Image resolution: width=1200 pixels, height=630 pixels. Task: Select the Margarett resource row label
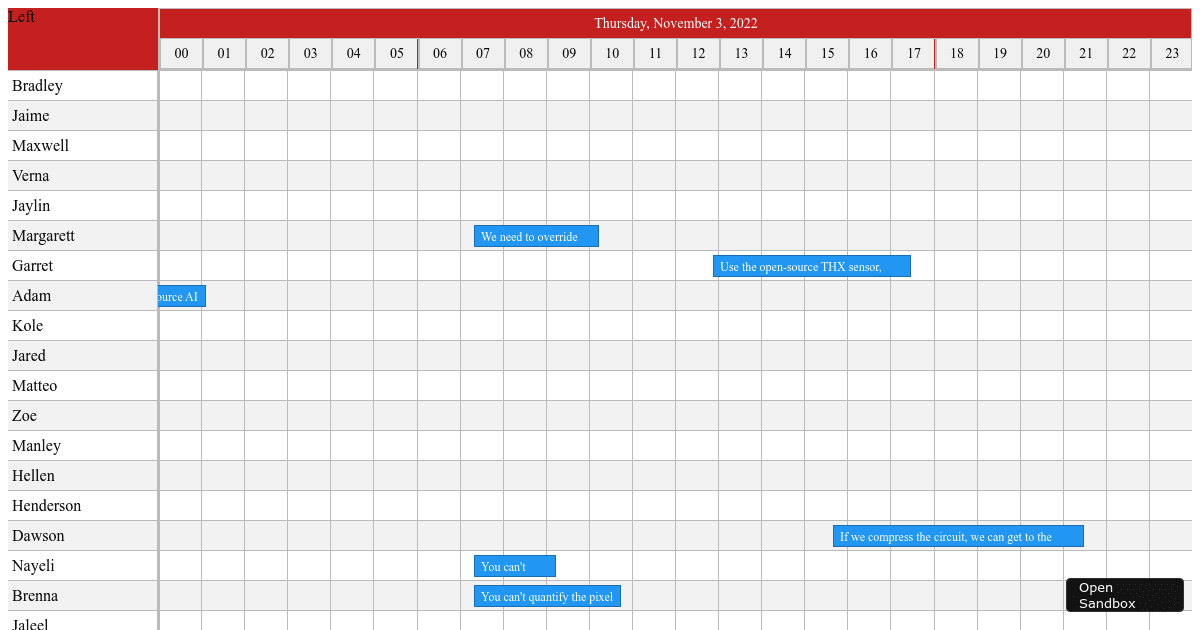83,236
